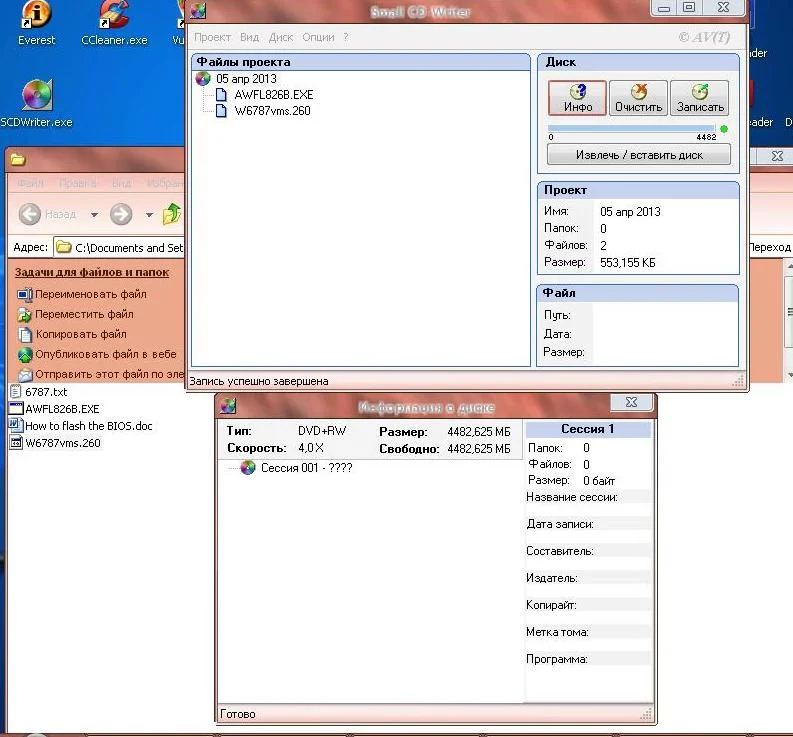Click status bar text Запись успешно завершена
Viewport: 793px width, 737px height.
[x=258, y=381]
